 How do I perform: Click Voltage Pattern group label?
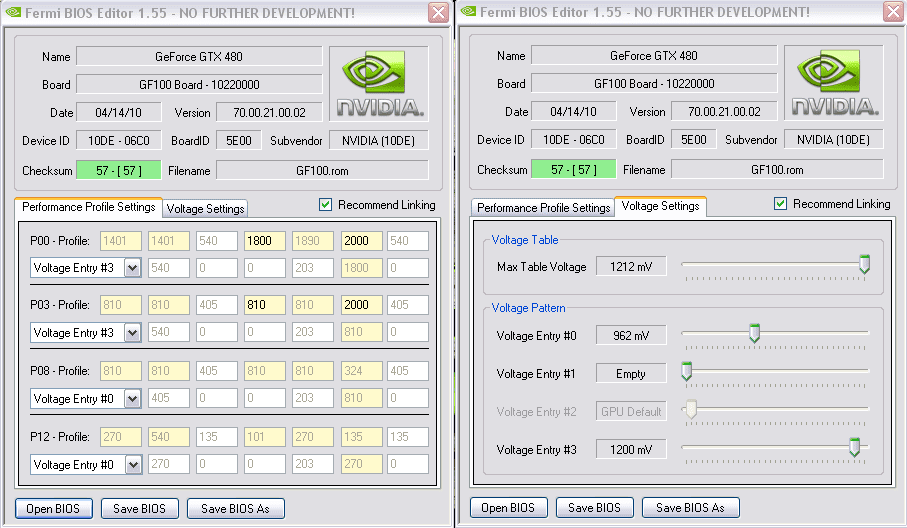[x=528, y=308]
